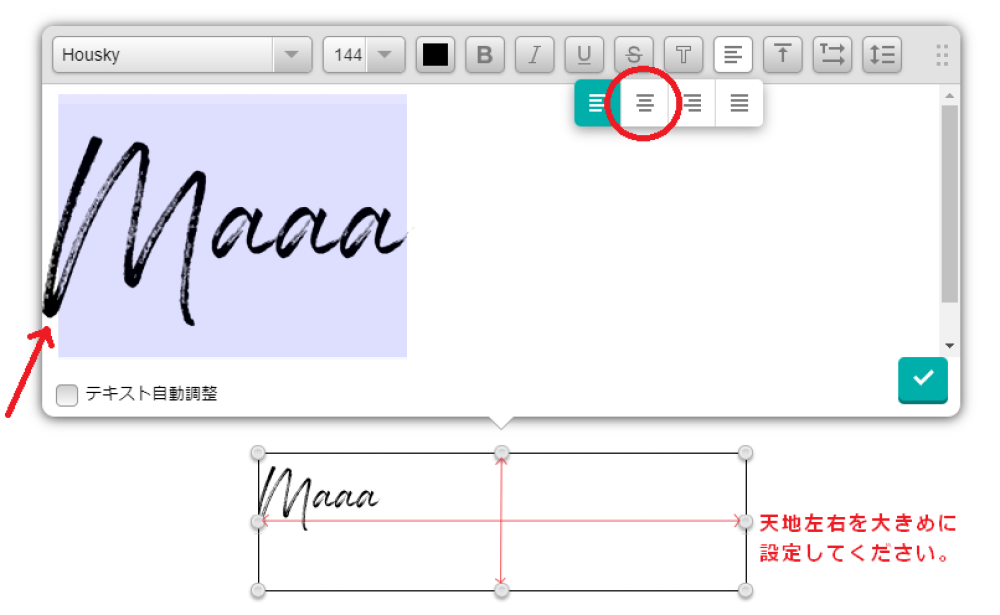Set vertical alignment to top
This screenshot has width=1000, height=615.
tap(782, 55)
